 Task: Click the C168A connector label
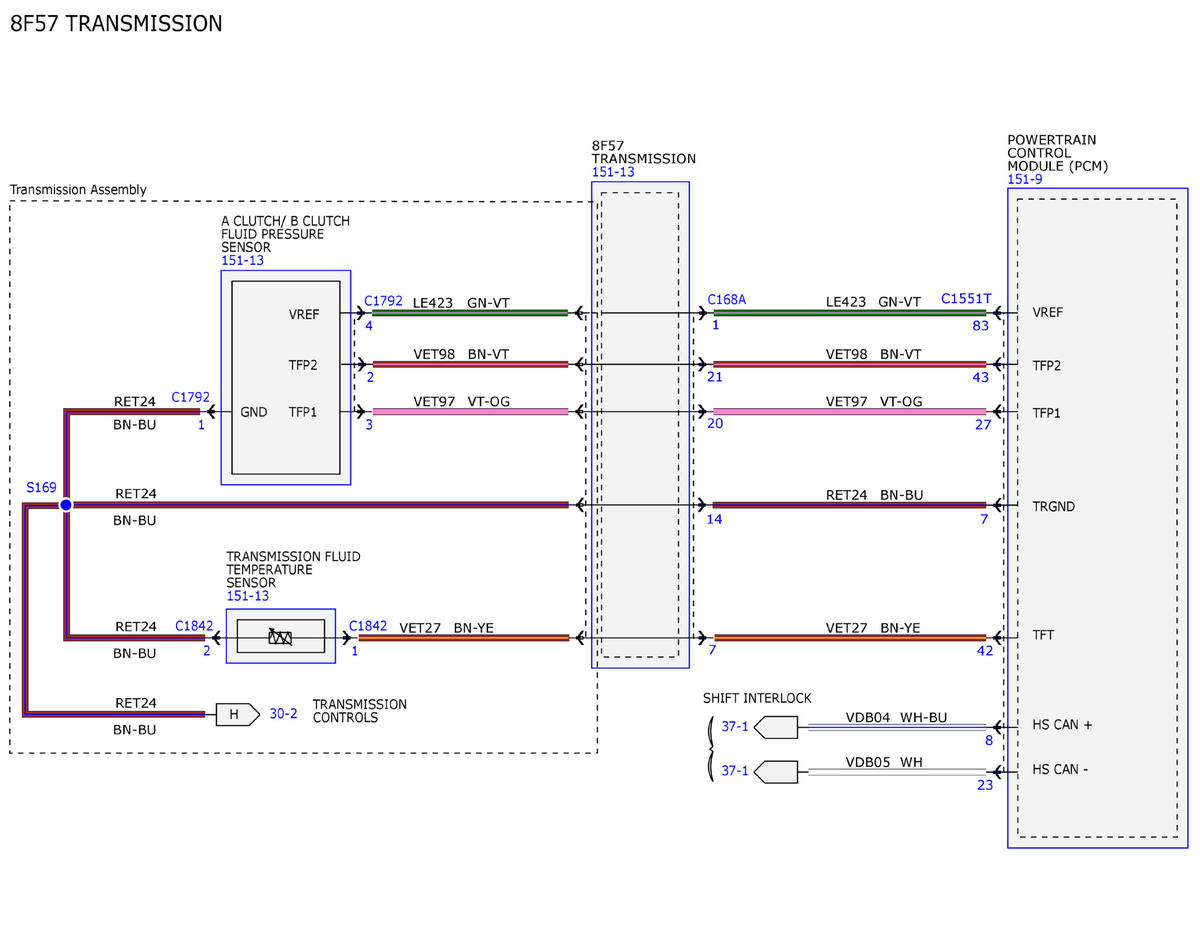click(x=727, y=299)
